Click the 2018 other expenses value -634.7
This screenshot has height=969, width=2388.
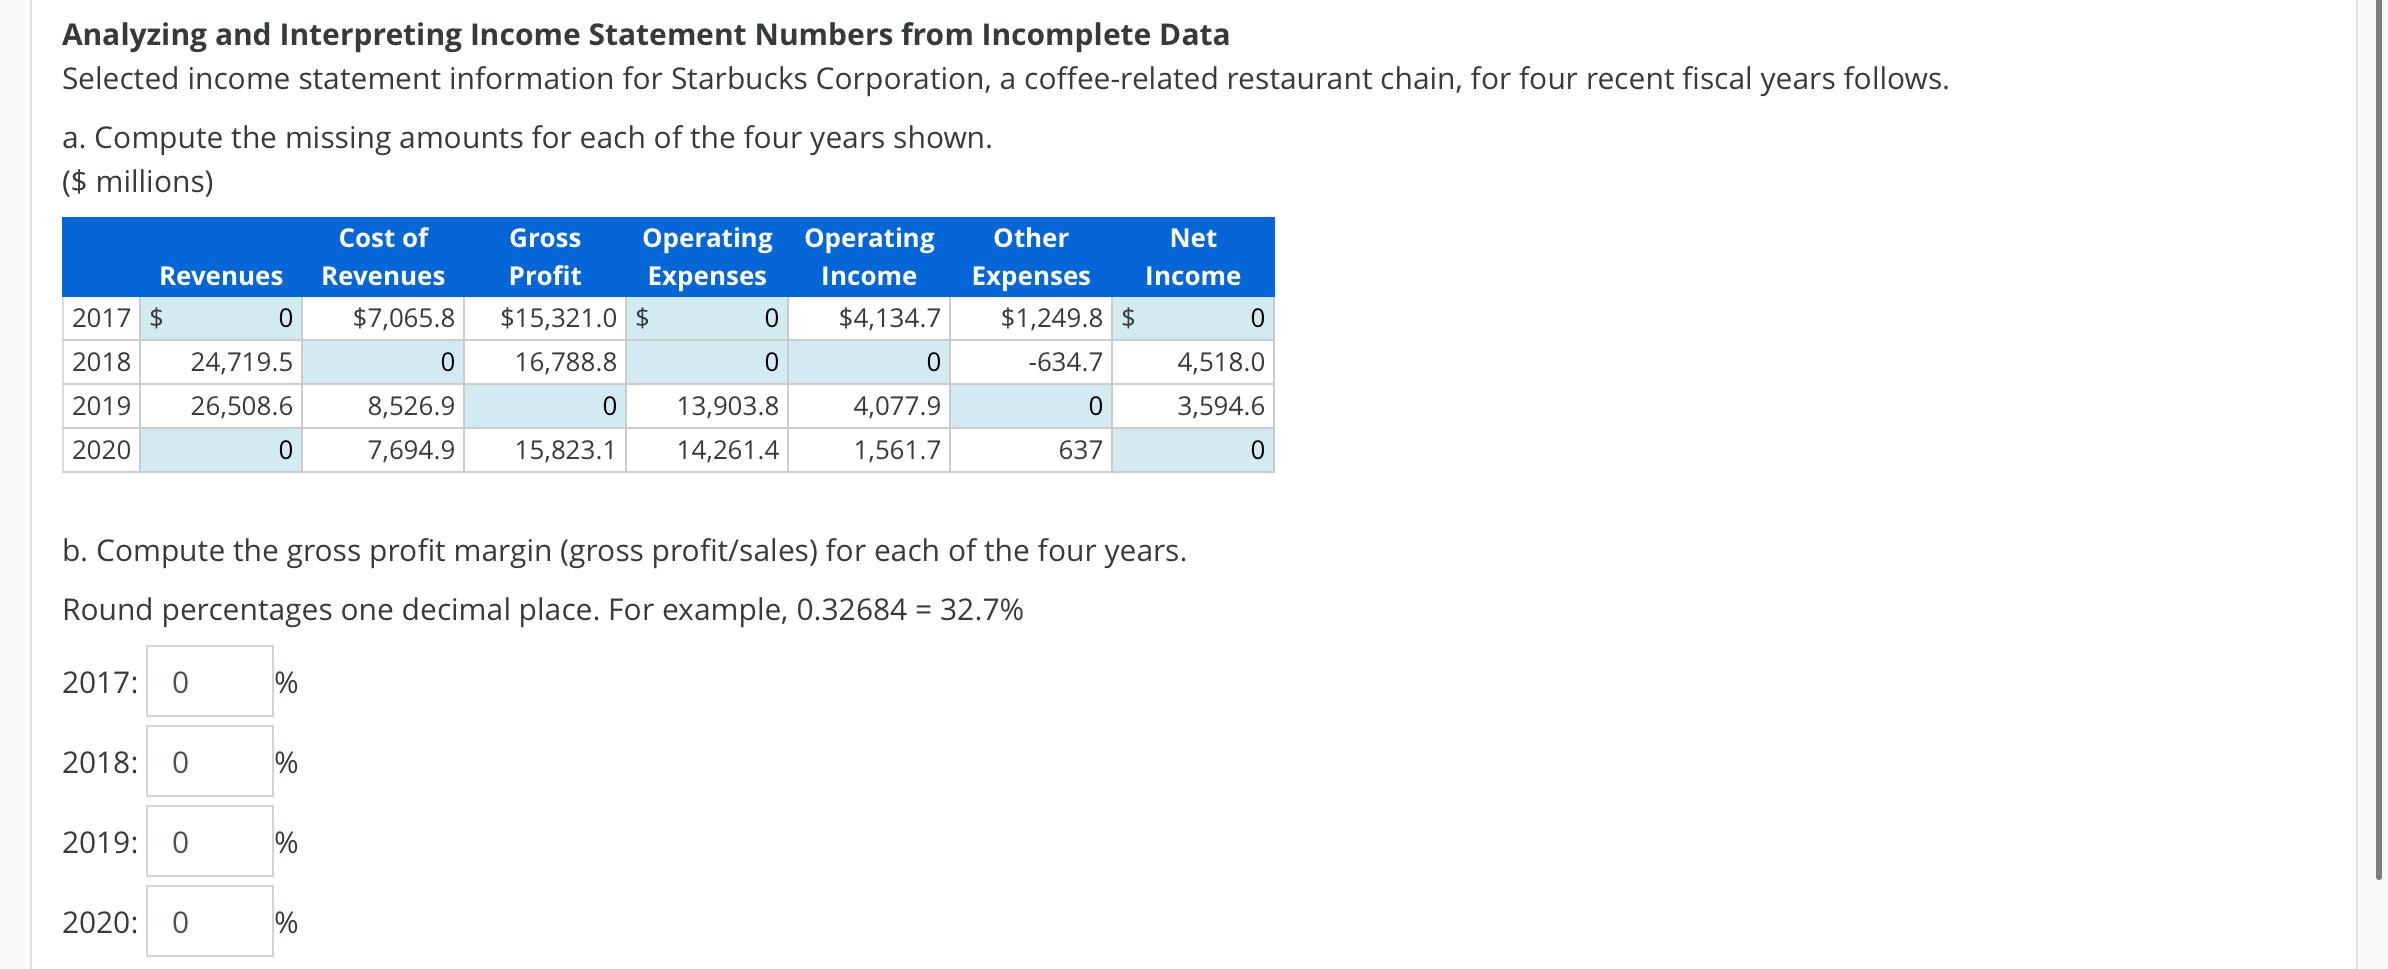[x=1066, y=362]
